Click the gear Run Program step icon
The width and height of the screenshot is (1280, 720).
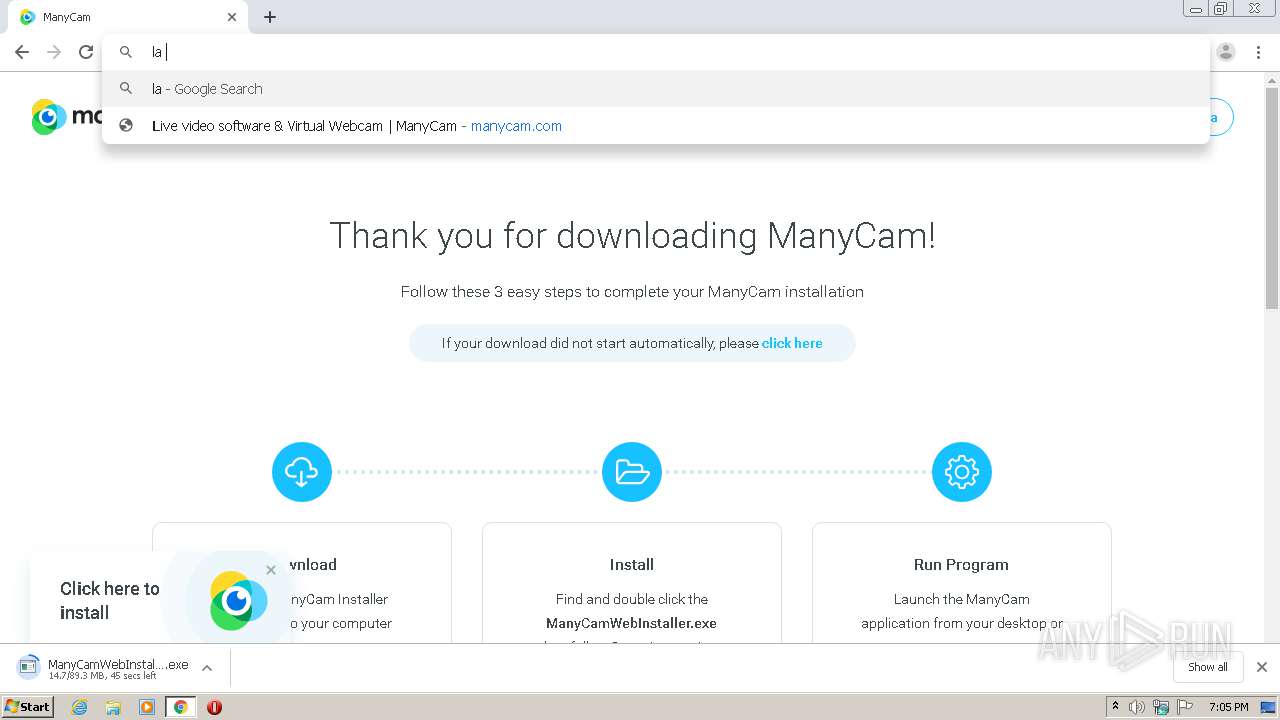[962, 472]
